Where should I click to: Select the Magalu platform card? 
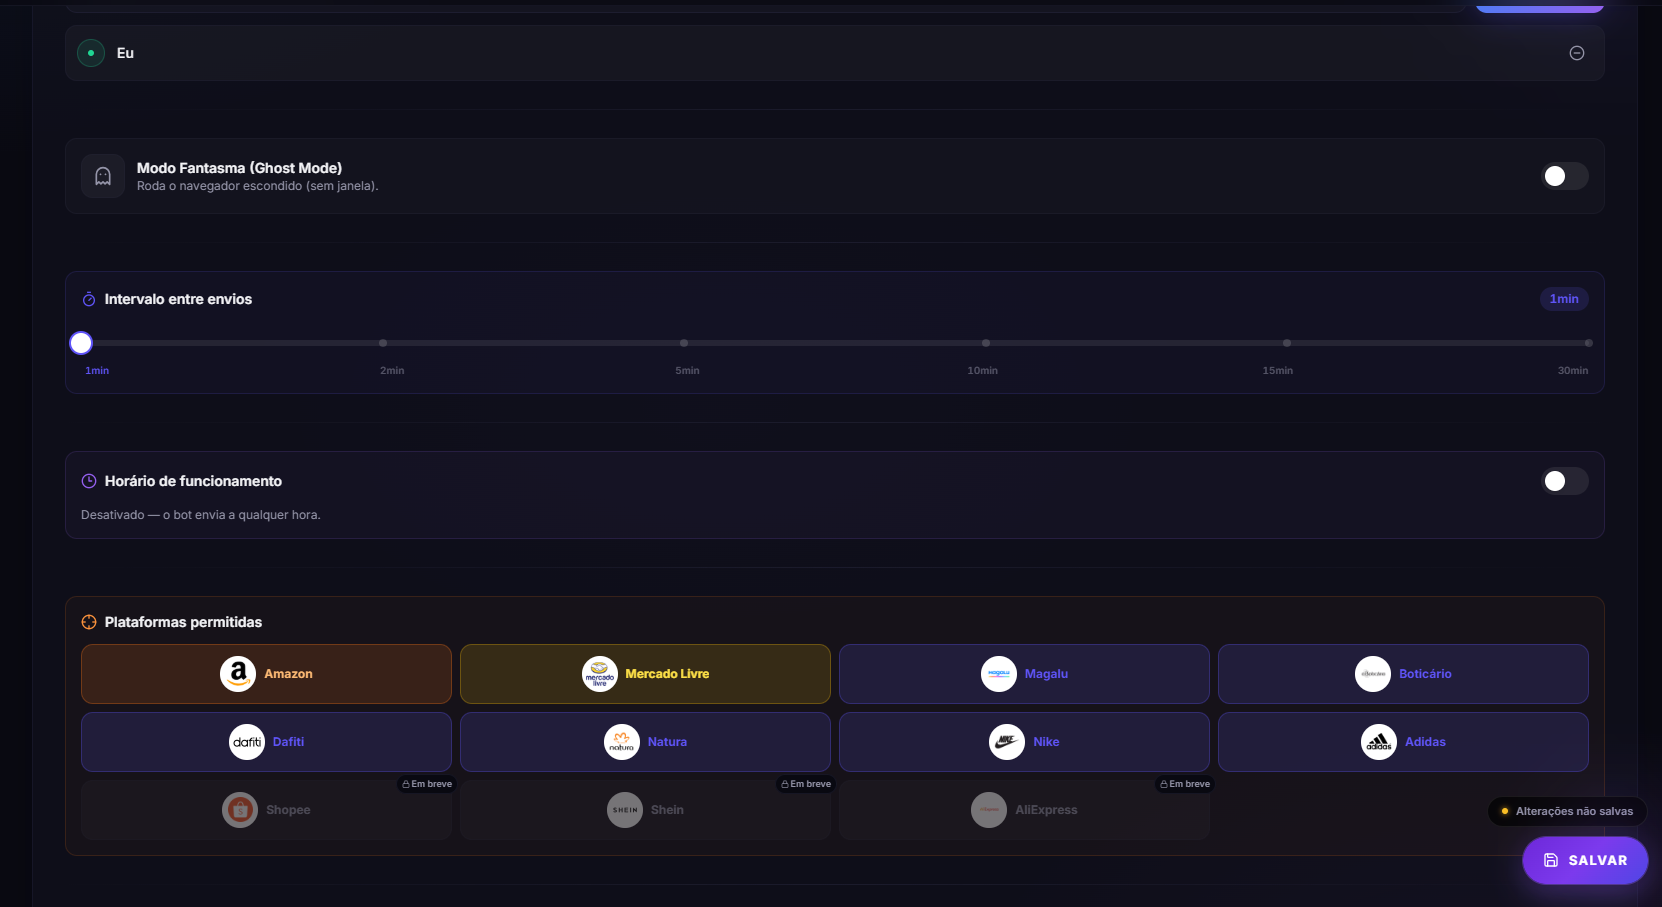point(1024,674)
